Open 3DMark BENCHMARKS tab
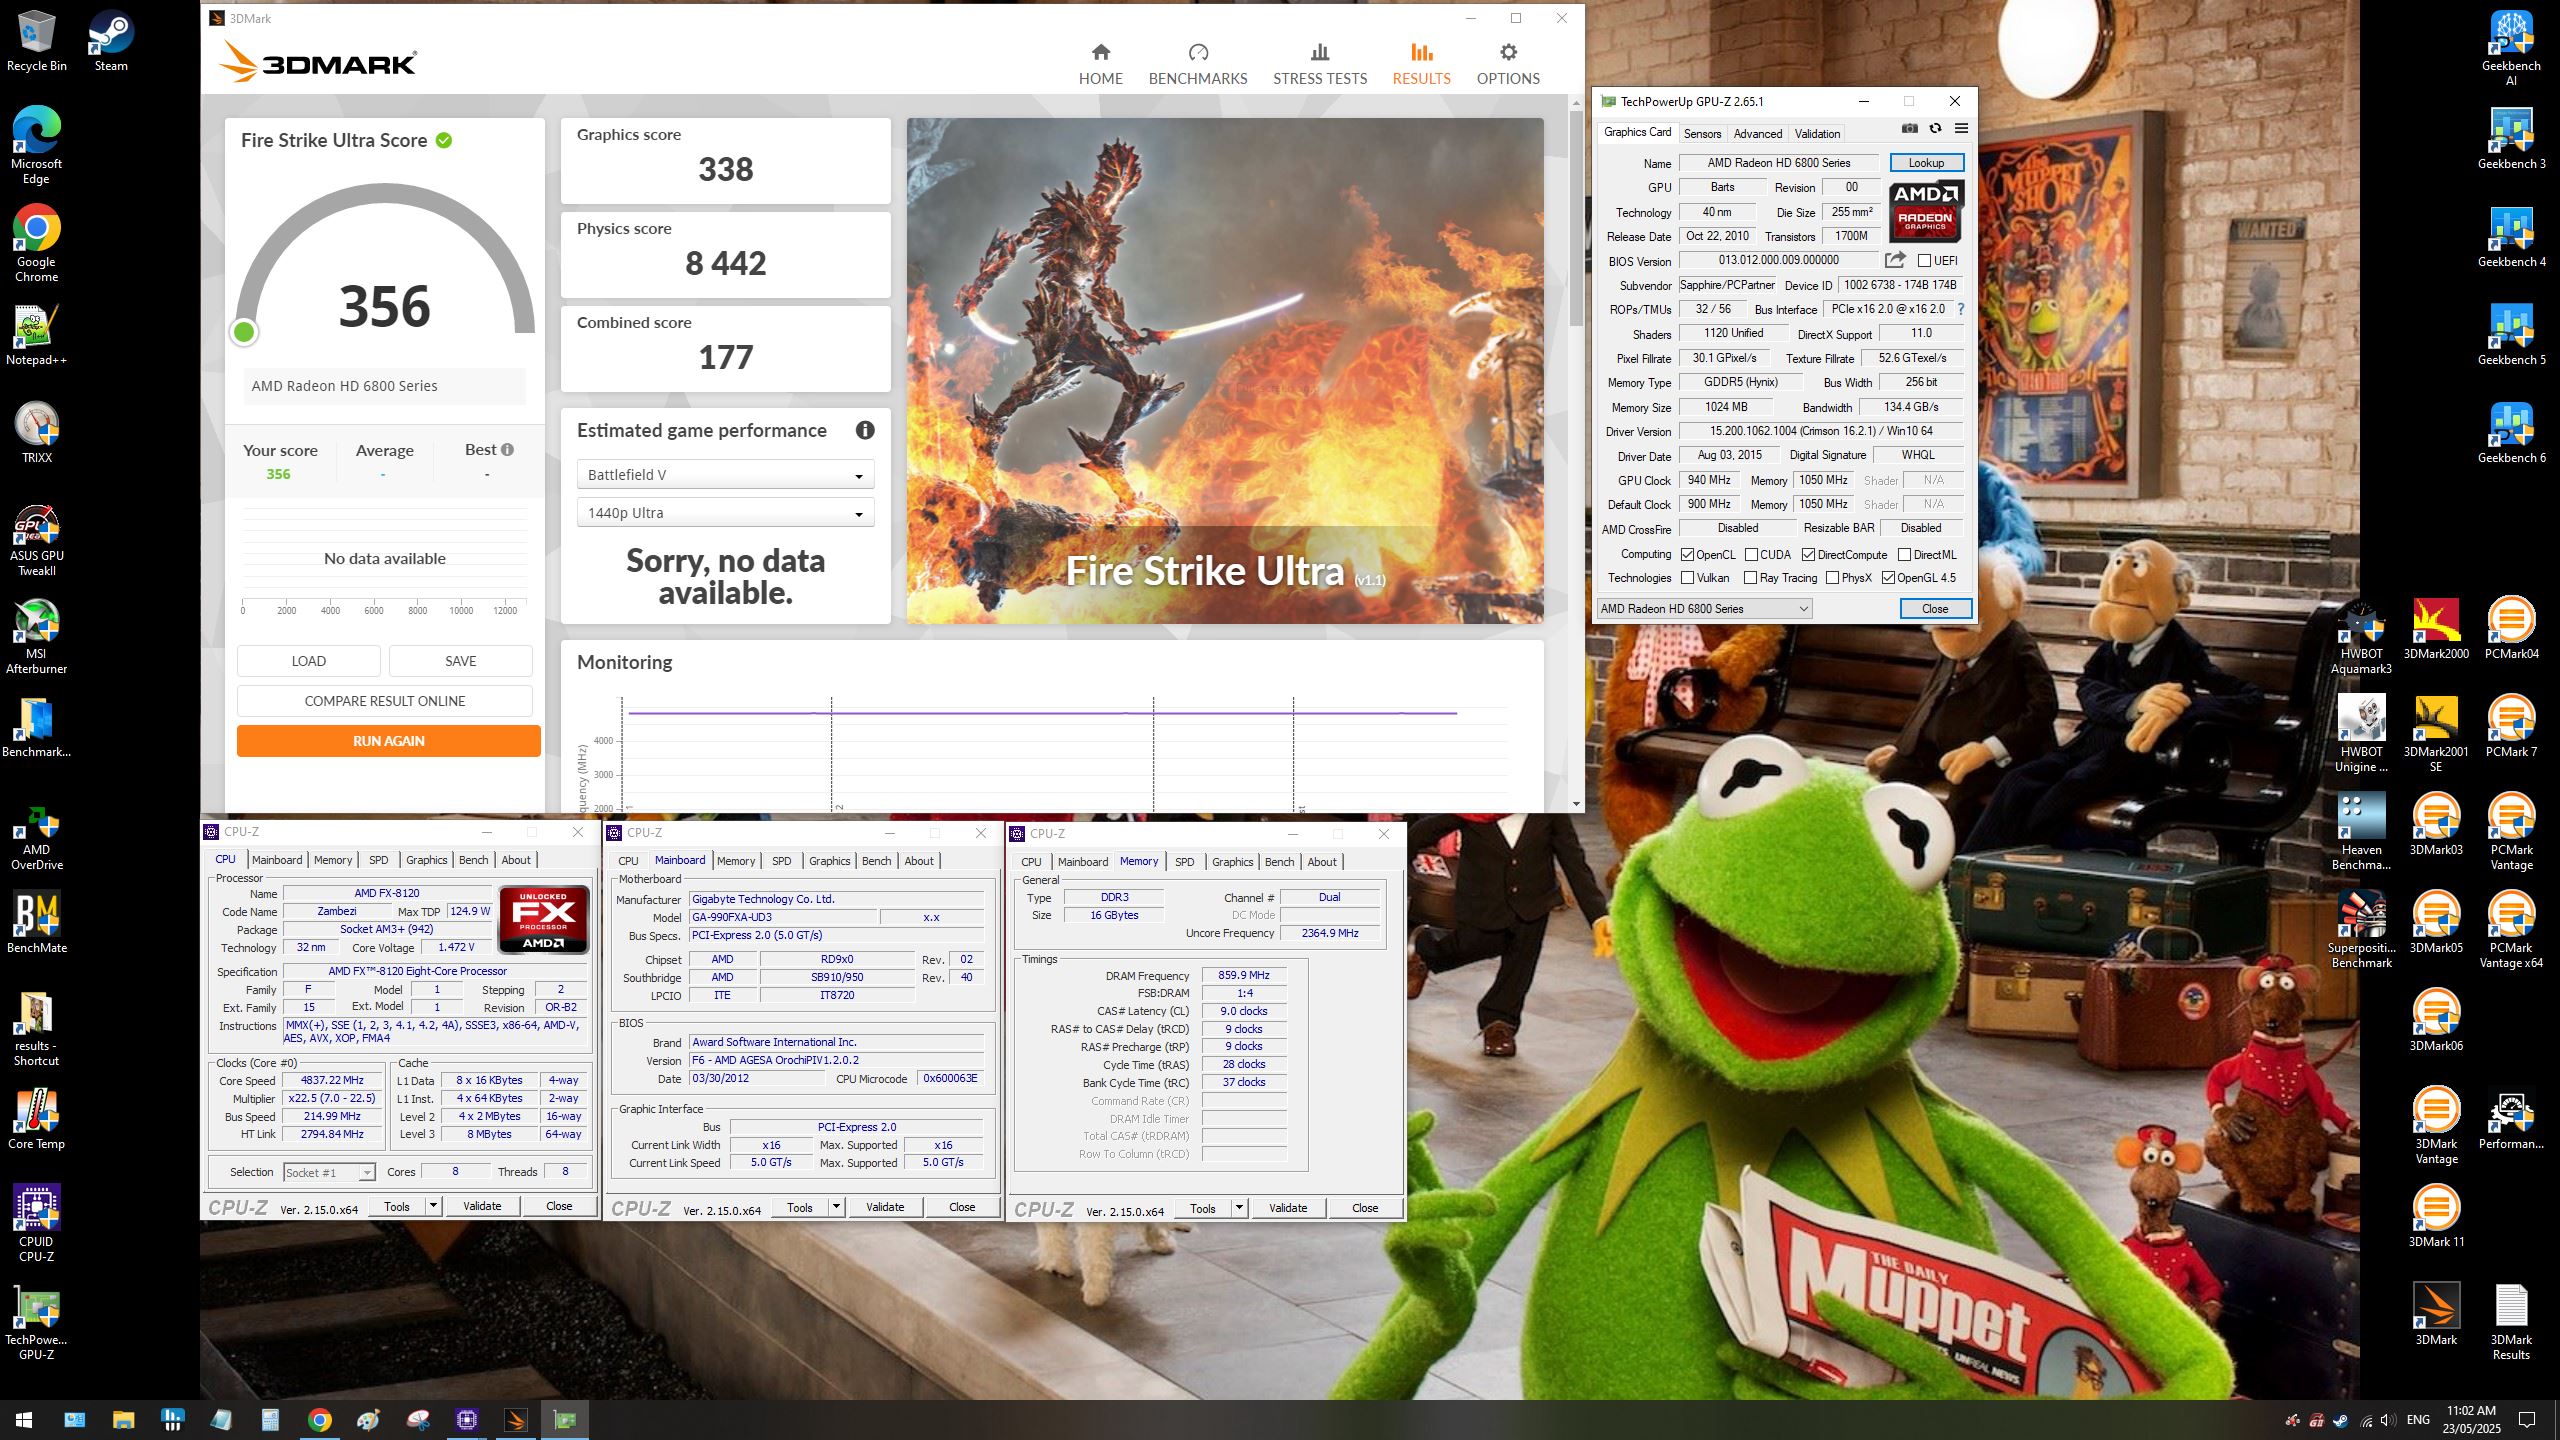This screenshot has height=1440, width=2560. click(x=1198, y=64)
